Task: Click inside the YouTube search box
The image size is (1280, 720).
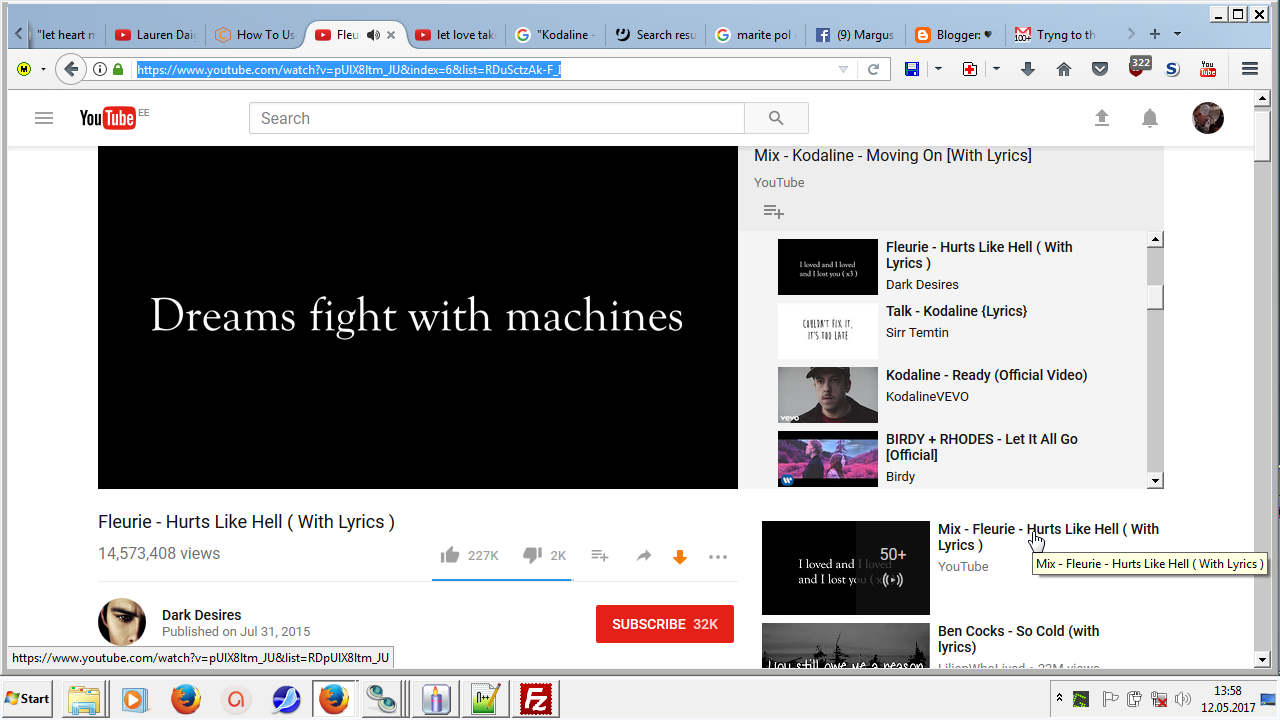Action: 497,118
